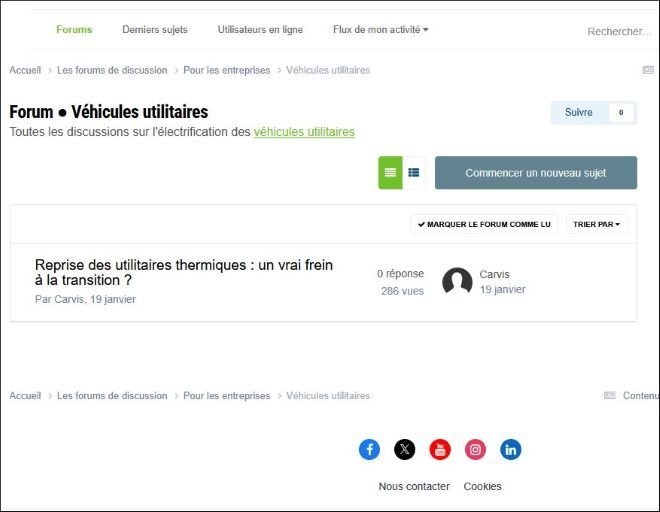The width and height of the screenshot is (660, 512).
Task: Follow the green 'véhicules utilitaires' link
Action: point(304,132)
